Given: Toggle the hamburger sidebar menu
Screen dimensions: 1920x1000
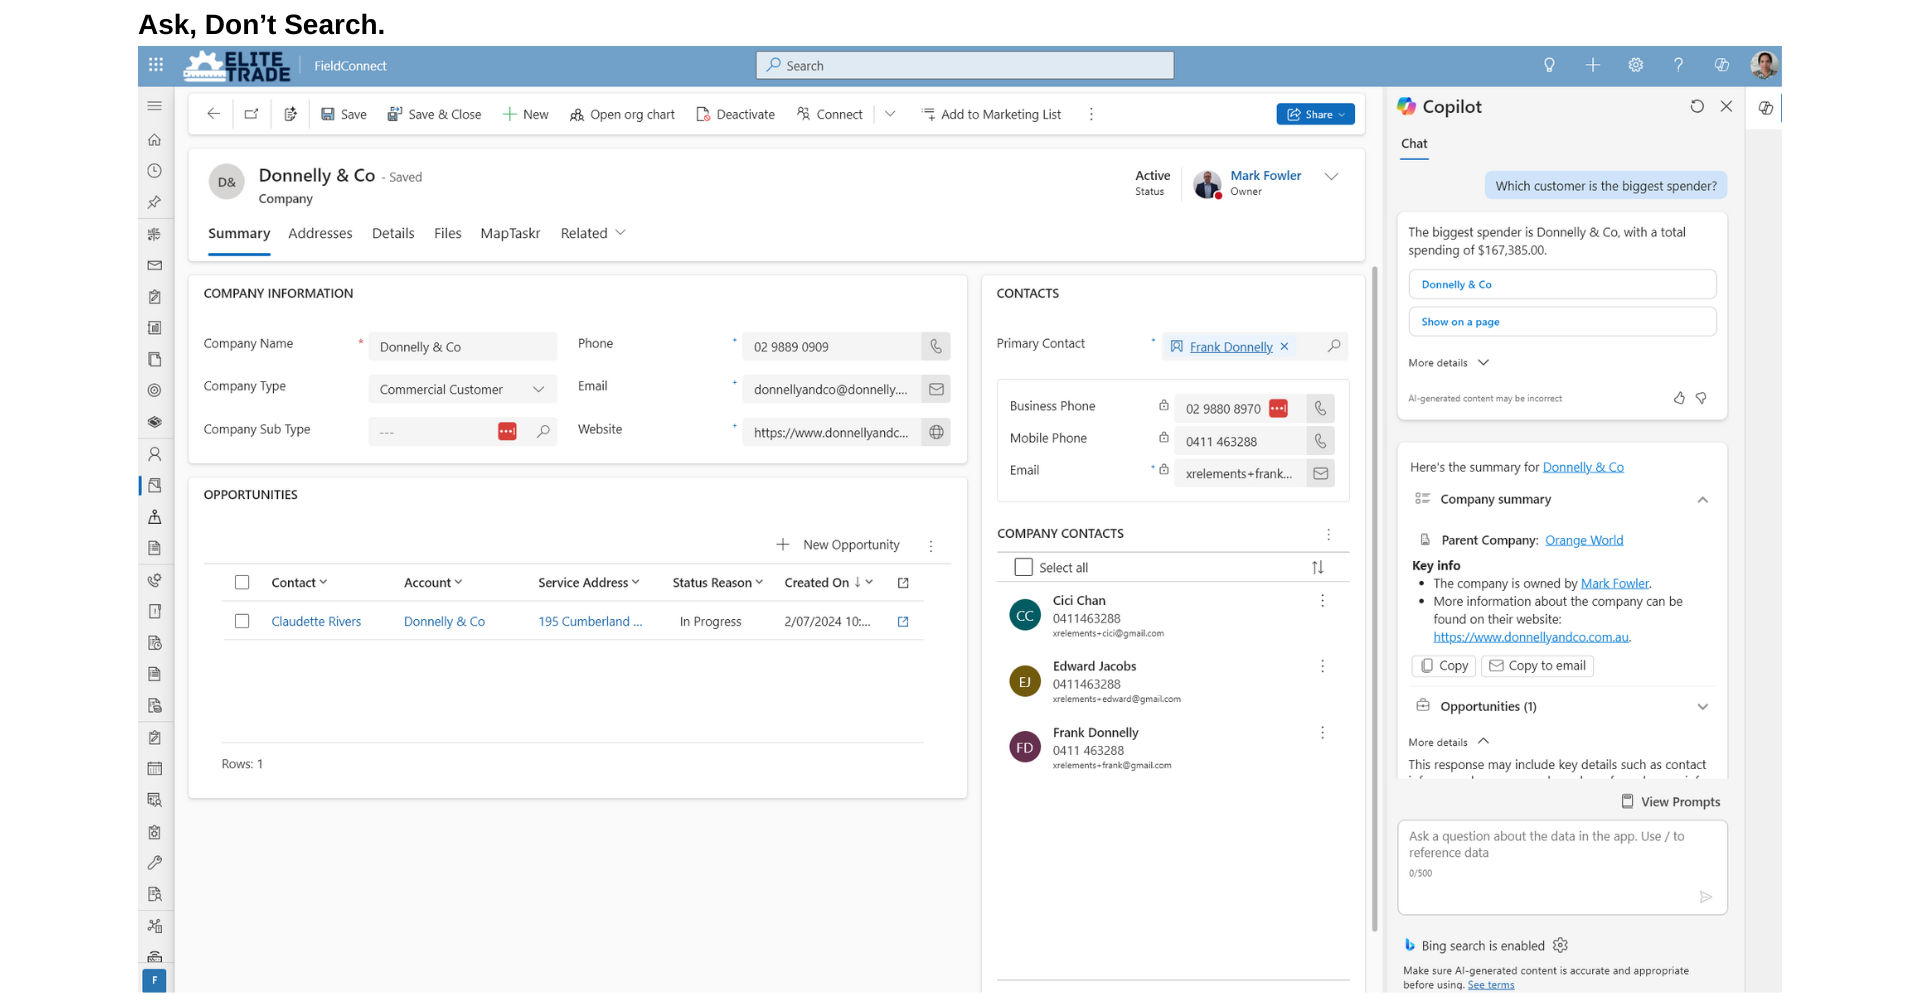Looking at the screenshot, I should point(155,106).
